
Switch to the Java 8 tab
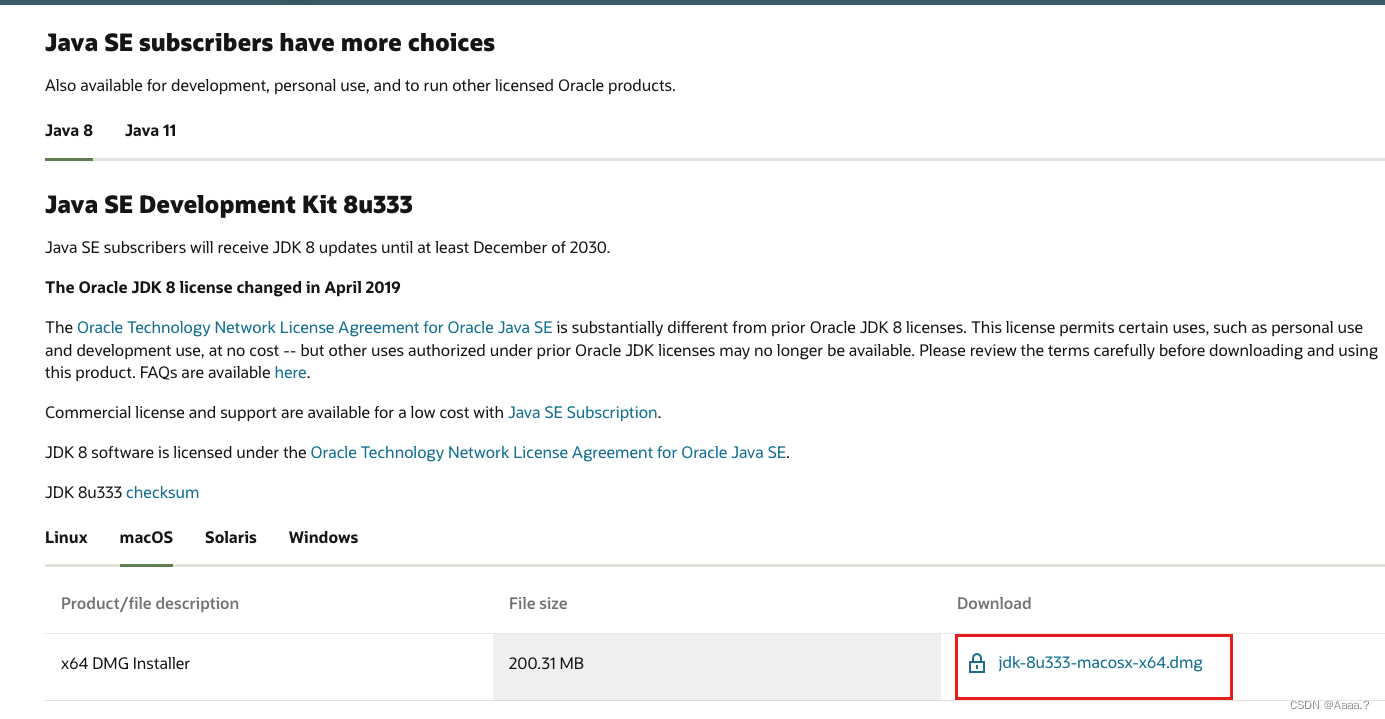coord(69,131)
